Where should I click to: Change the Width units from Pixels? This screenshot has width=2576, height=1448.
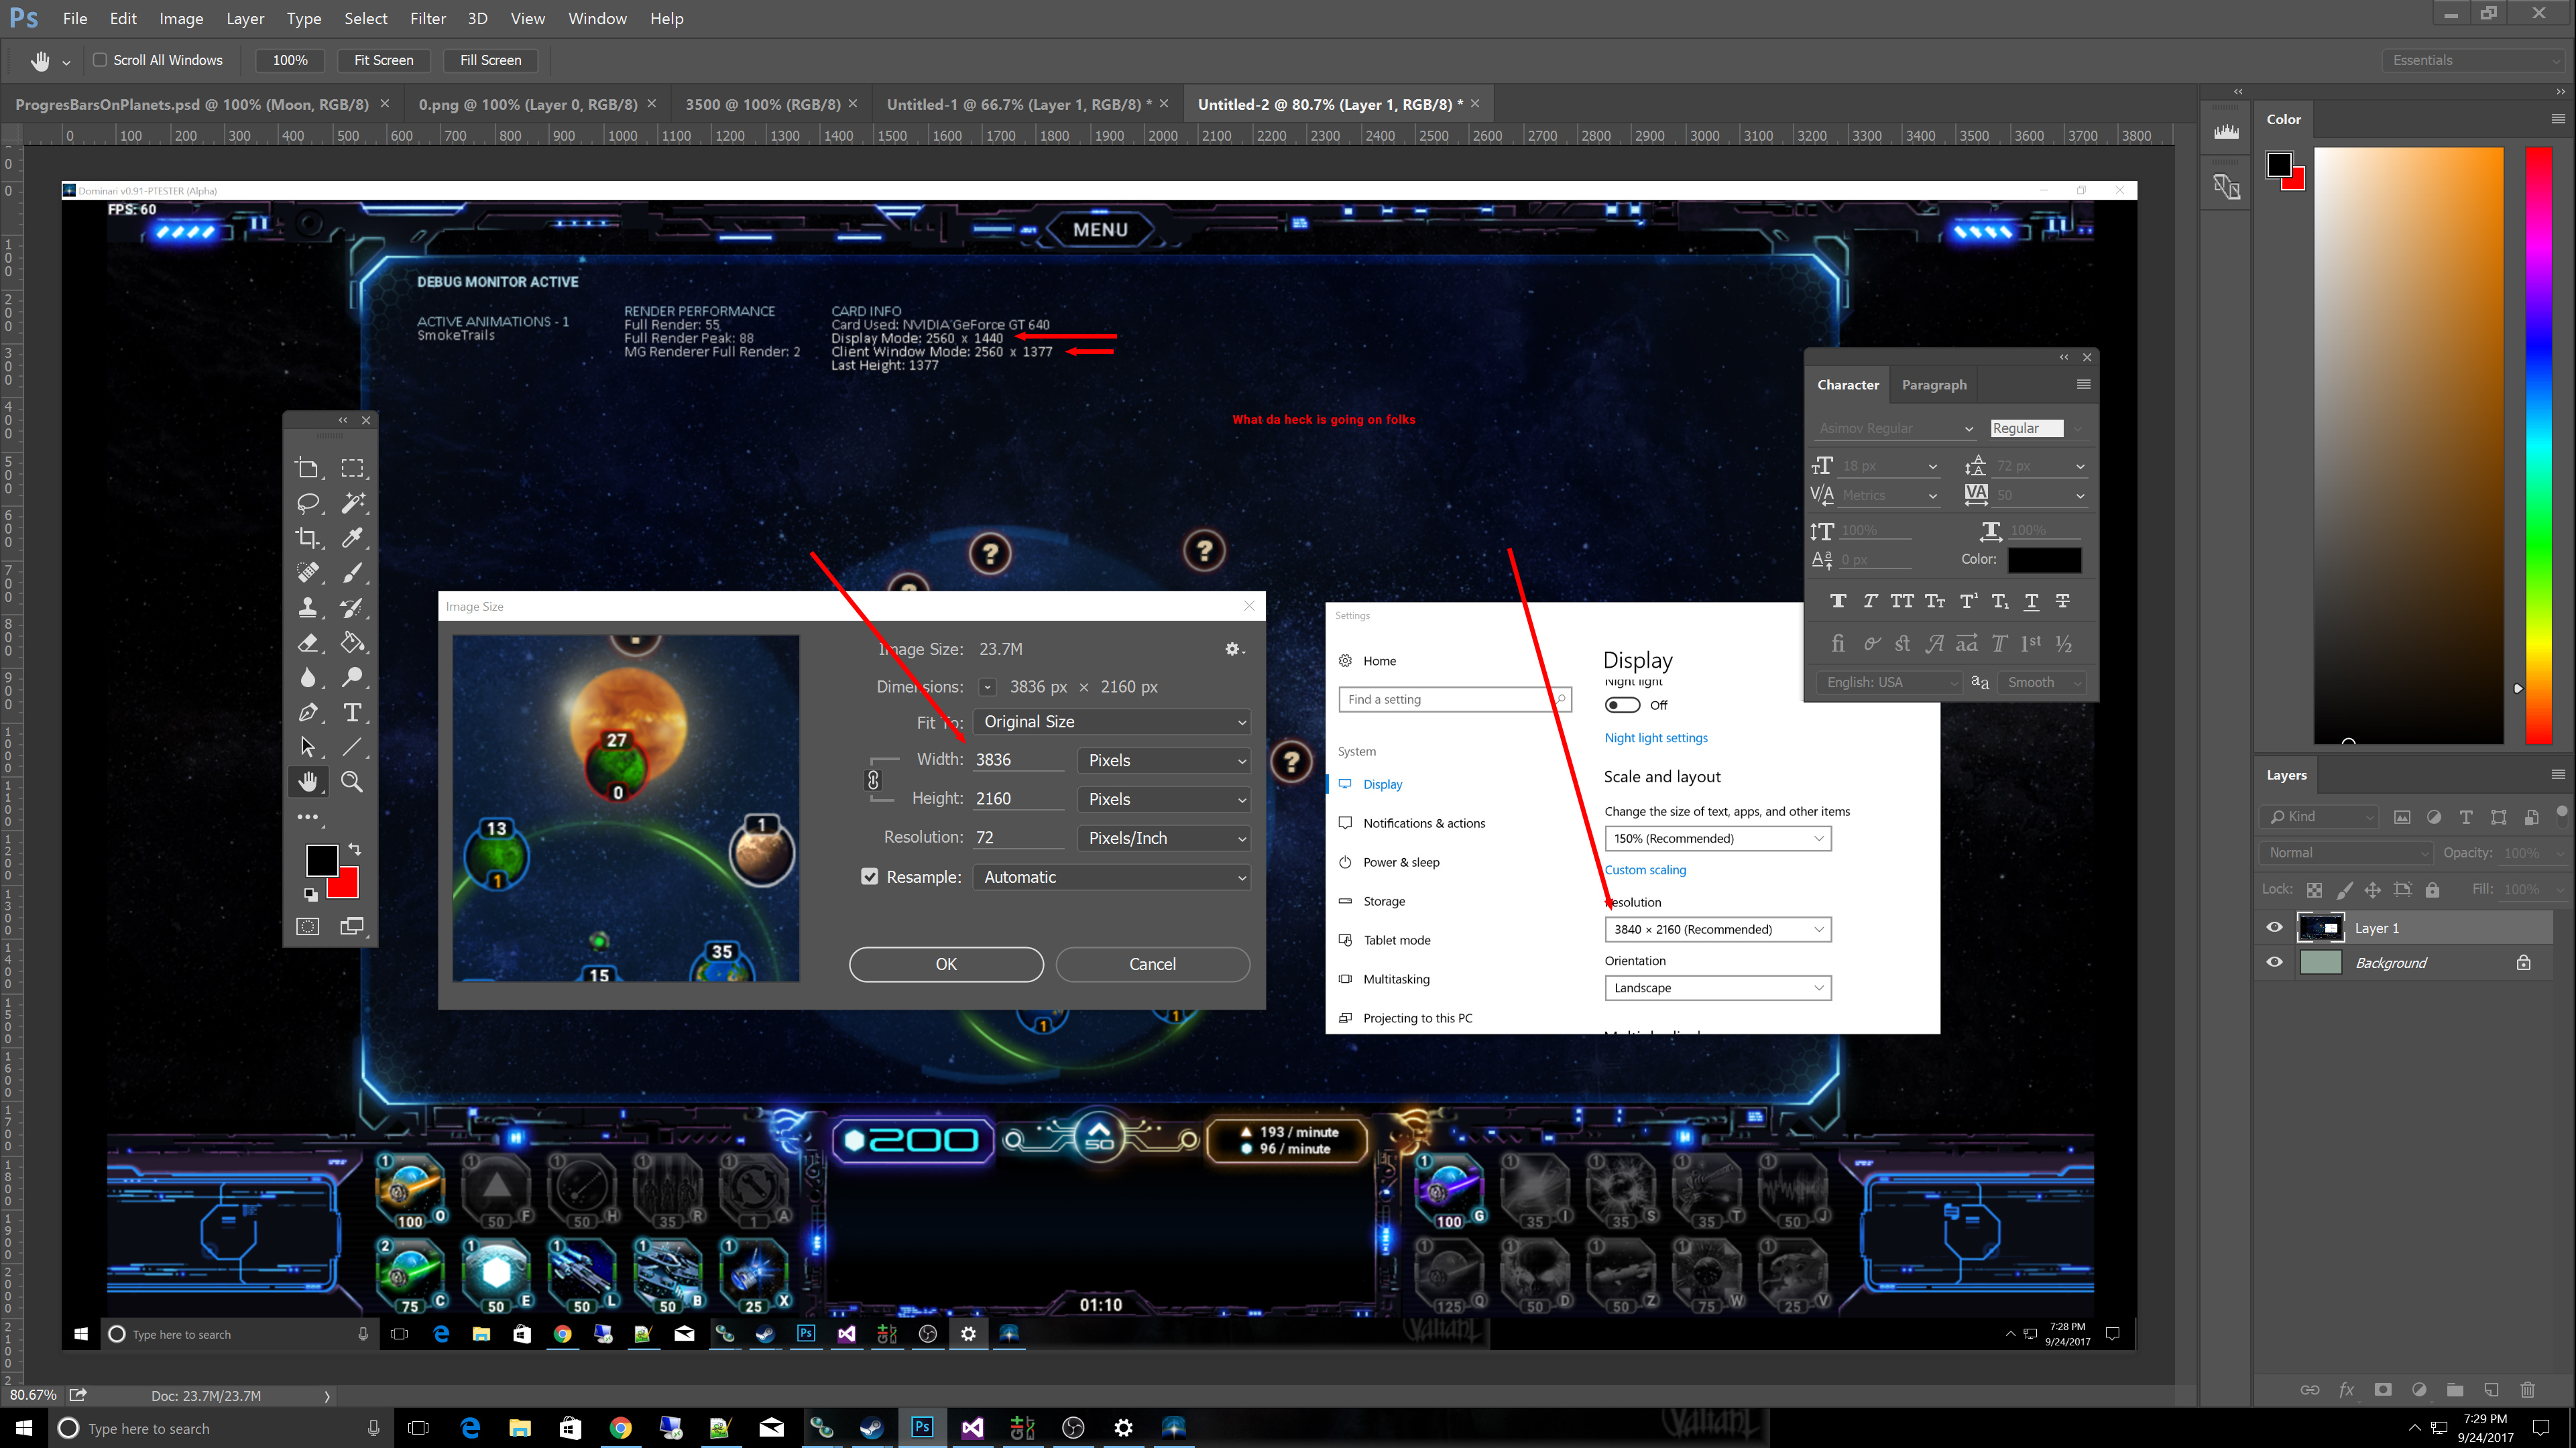tap(1163, 760)
